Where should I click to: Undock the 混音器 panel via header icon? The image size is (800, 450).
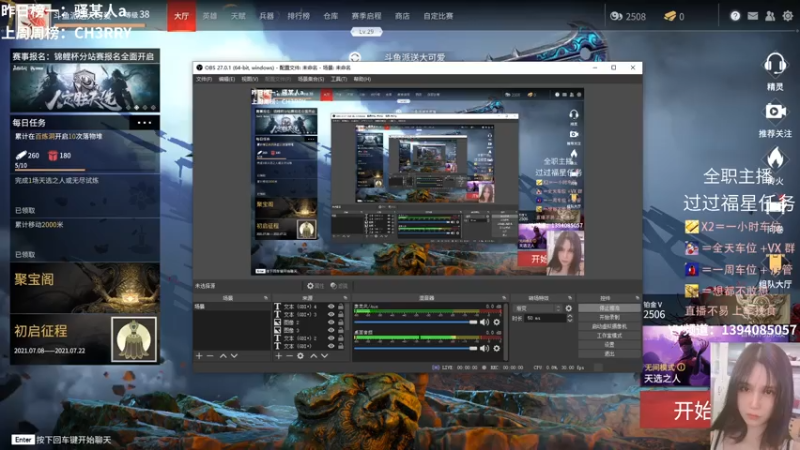504,297
